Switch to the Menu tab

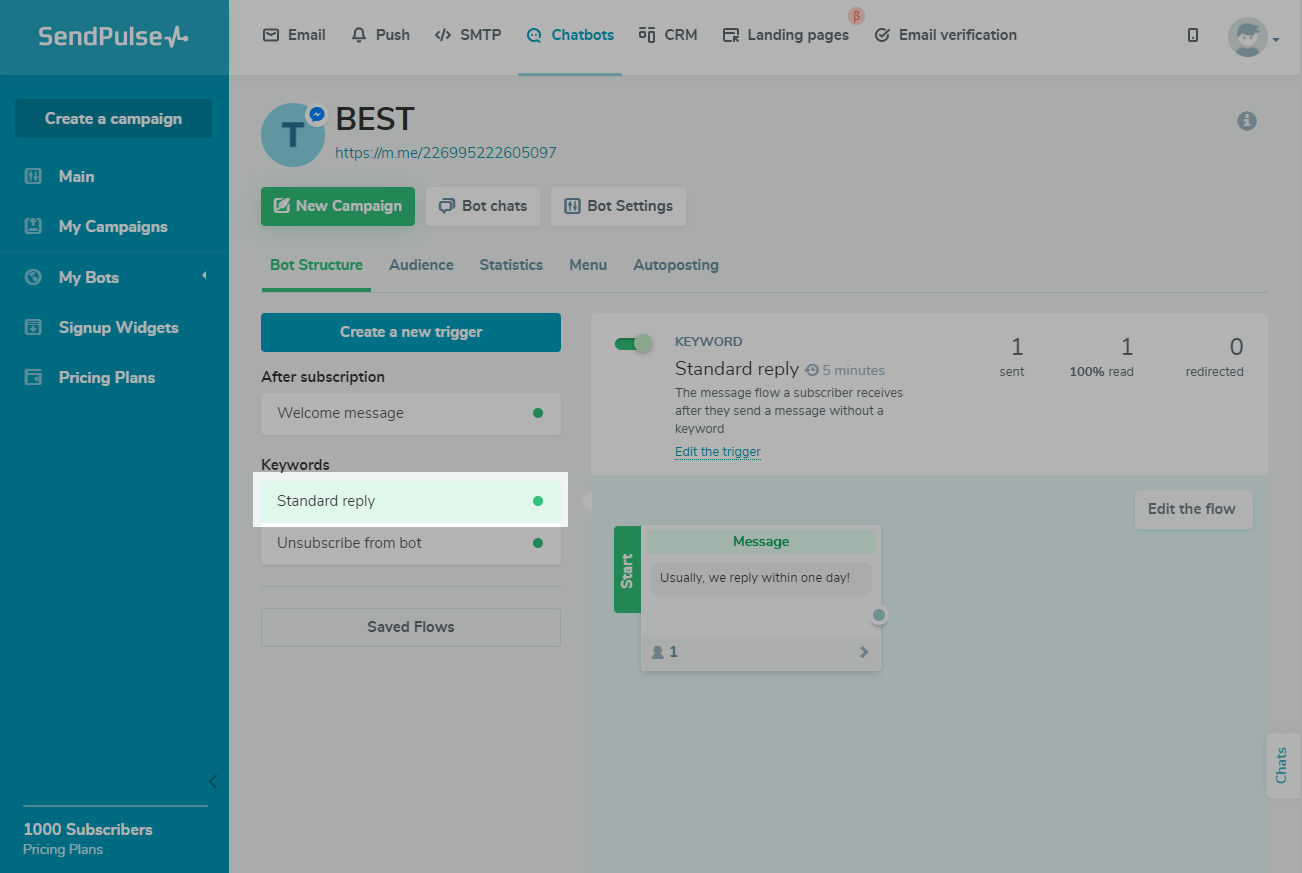click(x=588, y=265)
